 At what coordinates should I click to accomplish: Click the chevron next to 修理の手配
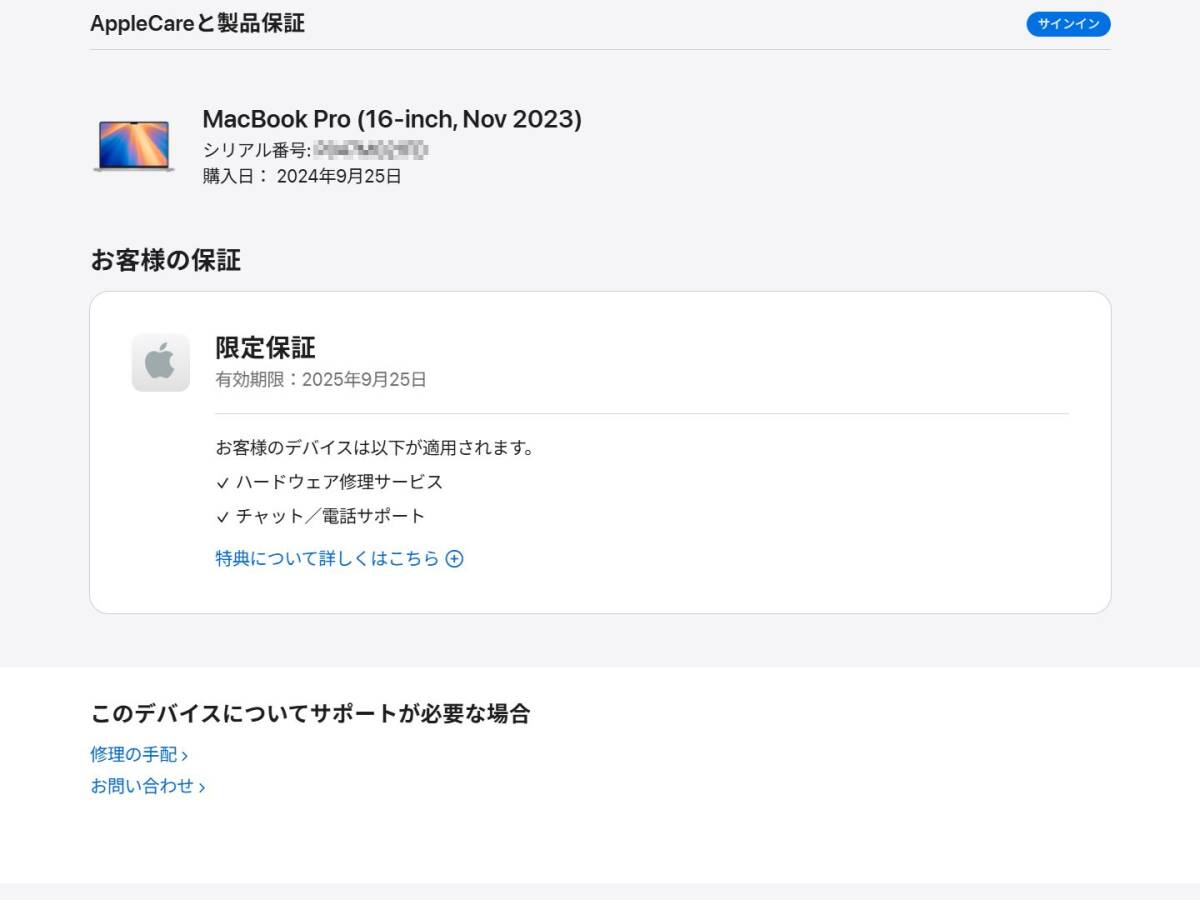(185, 756)
